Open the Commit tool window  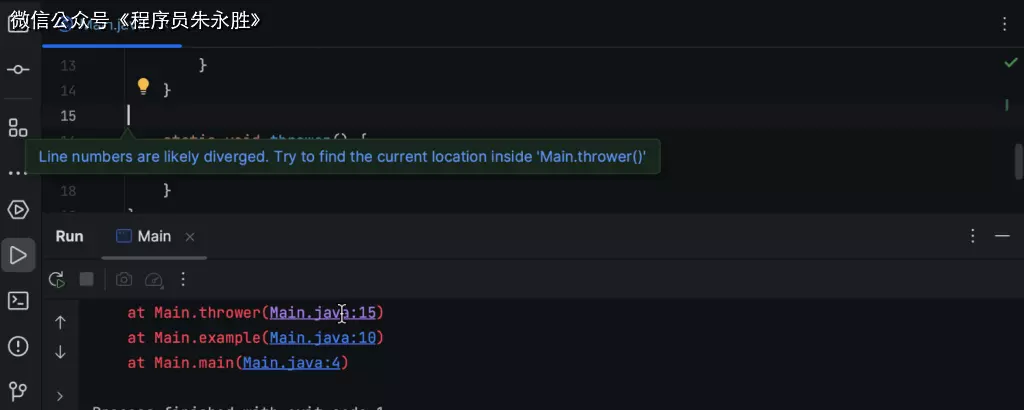pyautogui.click(x=18, y=70)
